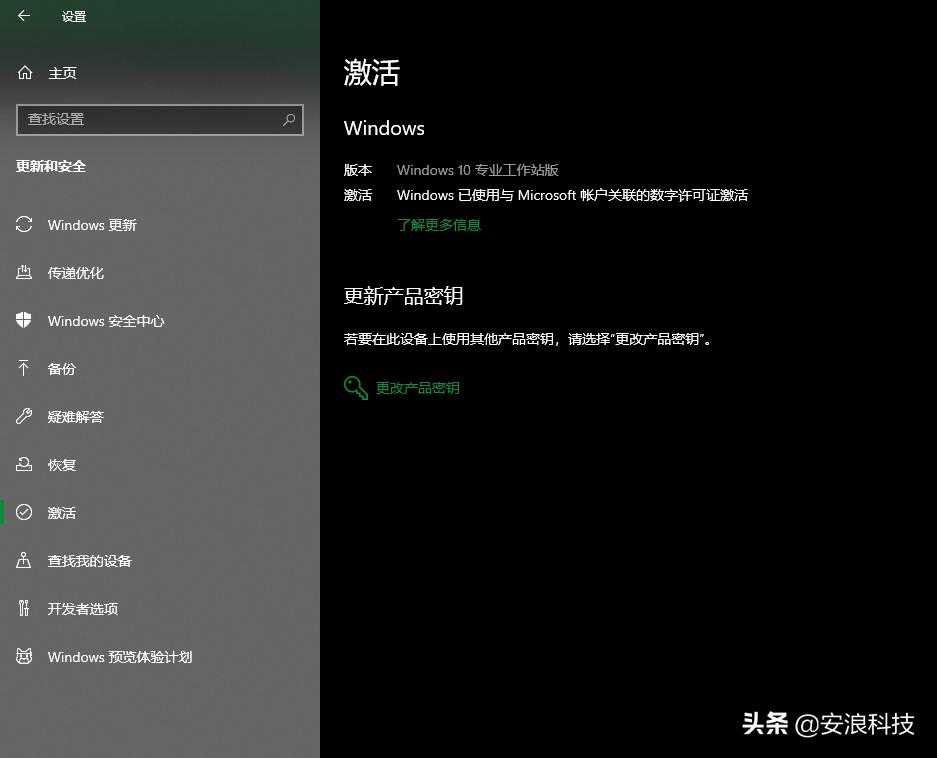This screenshot has width=937, height=758.
Task: Select the Windows 更新 refresh icon
Action: pos(24,225)
